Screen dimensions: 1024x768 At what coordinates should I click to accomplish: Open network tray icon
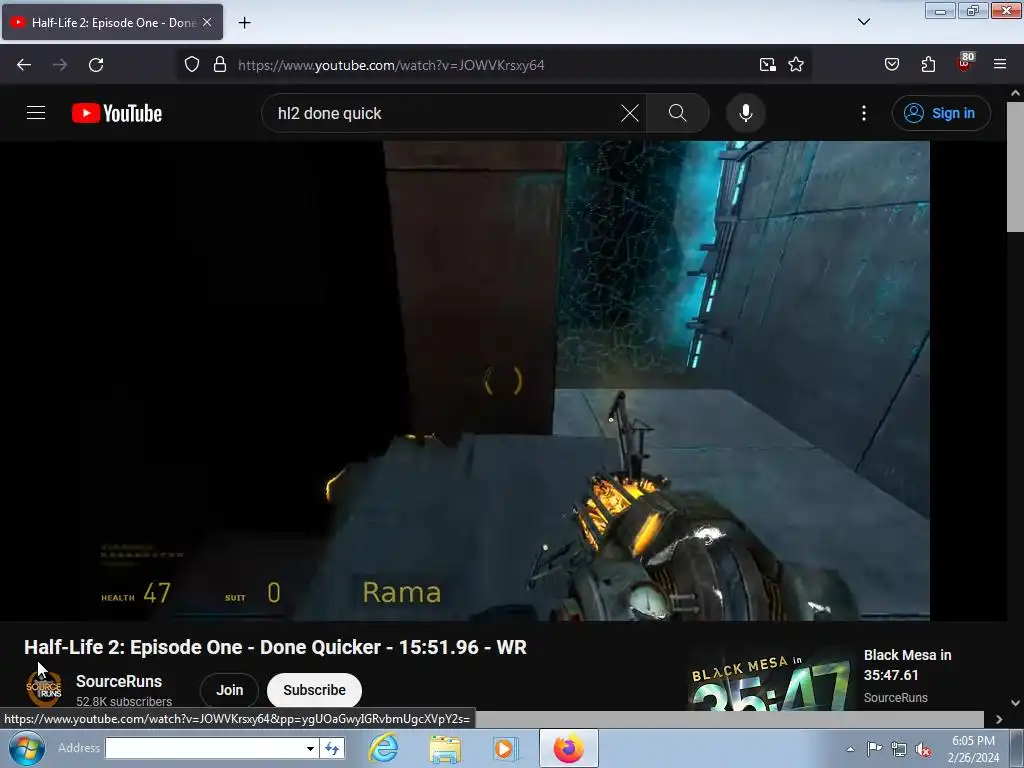coord(899,749)
